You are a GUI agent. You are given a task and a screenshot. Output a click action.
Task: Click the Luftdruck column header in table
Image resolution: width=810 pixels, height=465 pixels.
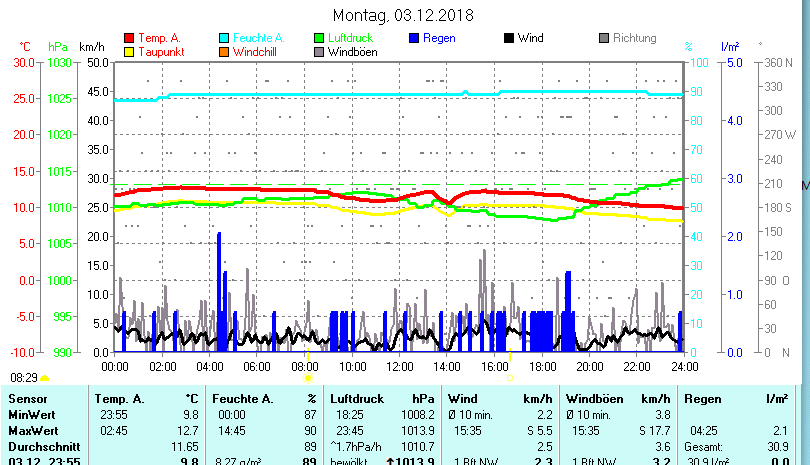tap(355, 399)
